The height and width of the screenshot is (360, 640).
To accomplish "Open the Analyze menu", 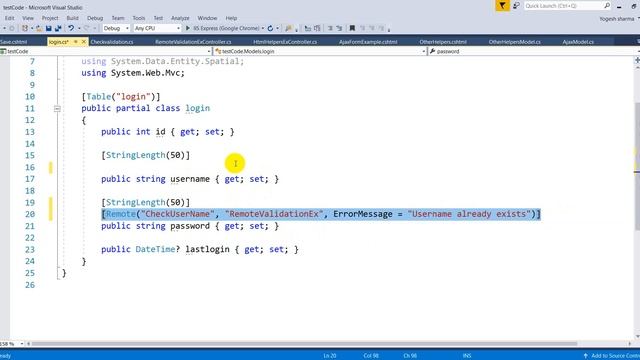I will pos(180,18).
